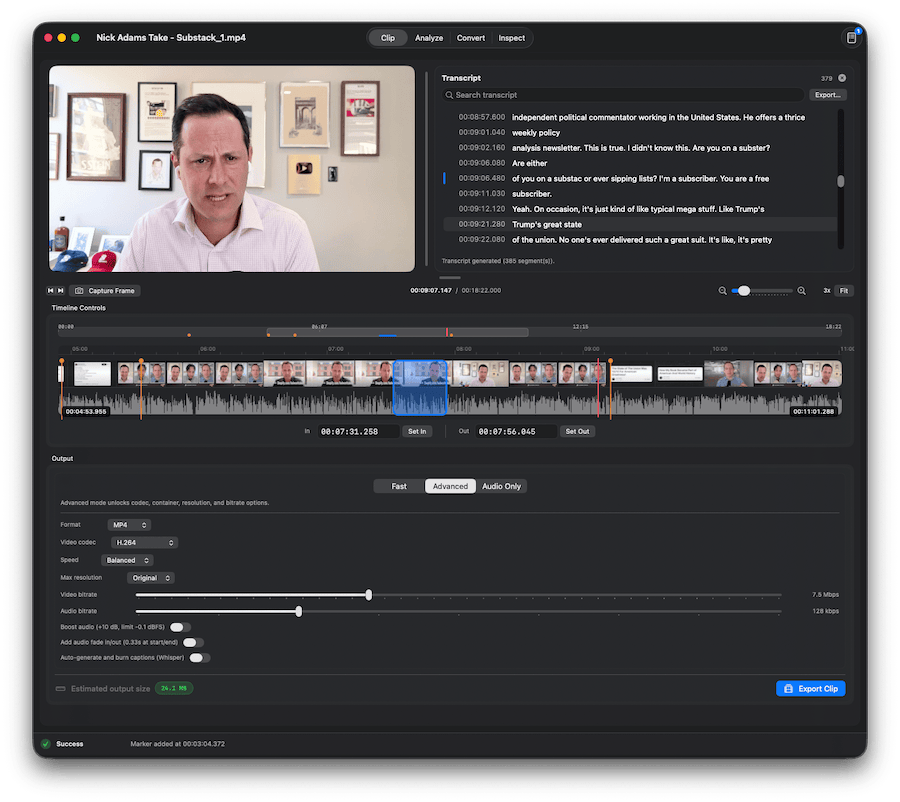Select the zoom in magnifier icon
This screenshot has height=802, width=900.
pos(801,290)
